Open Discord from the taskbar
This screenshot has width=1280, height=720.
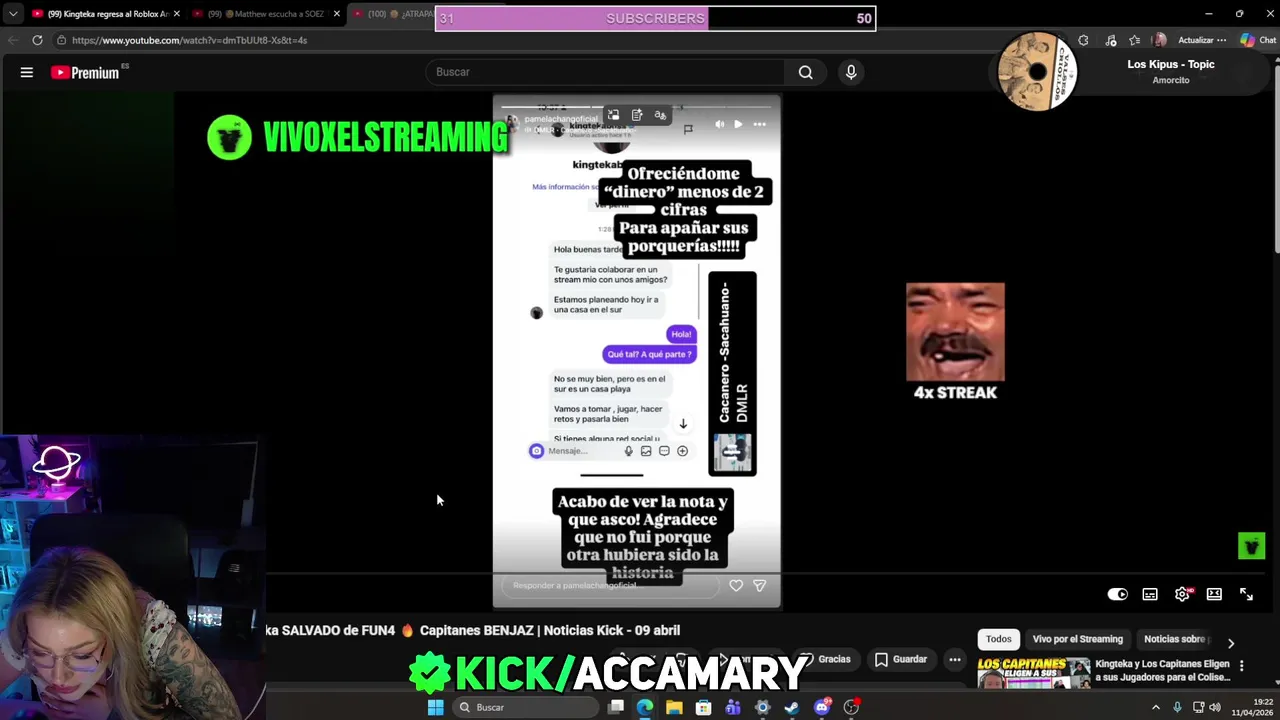coord(822,707)
